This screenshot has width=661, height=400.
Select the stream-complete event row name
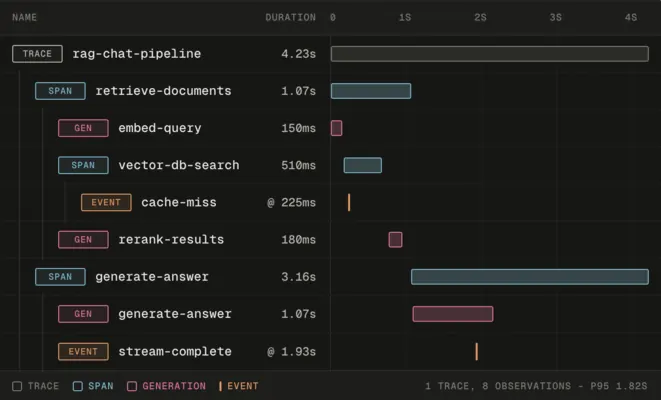click(x=175, y=352)
